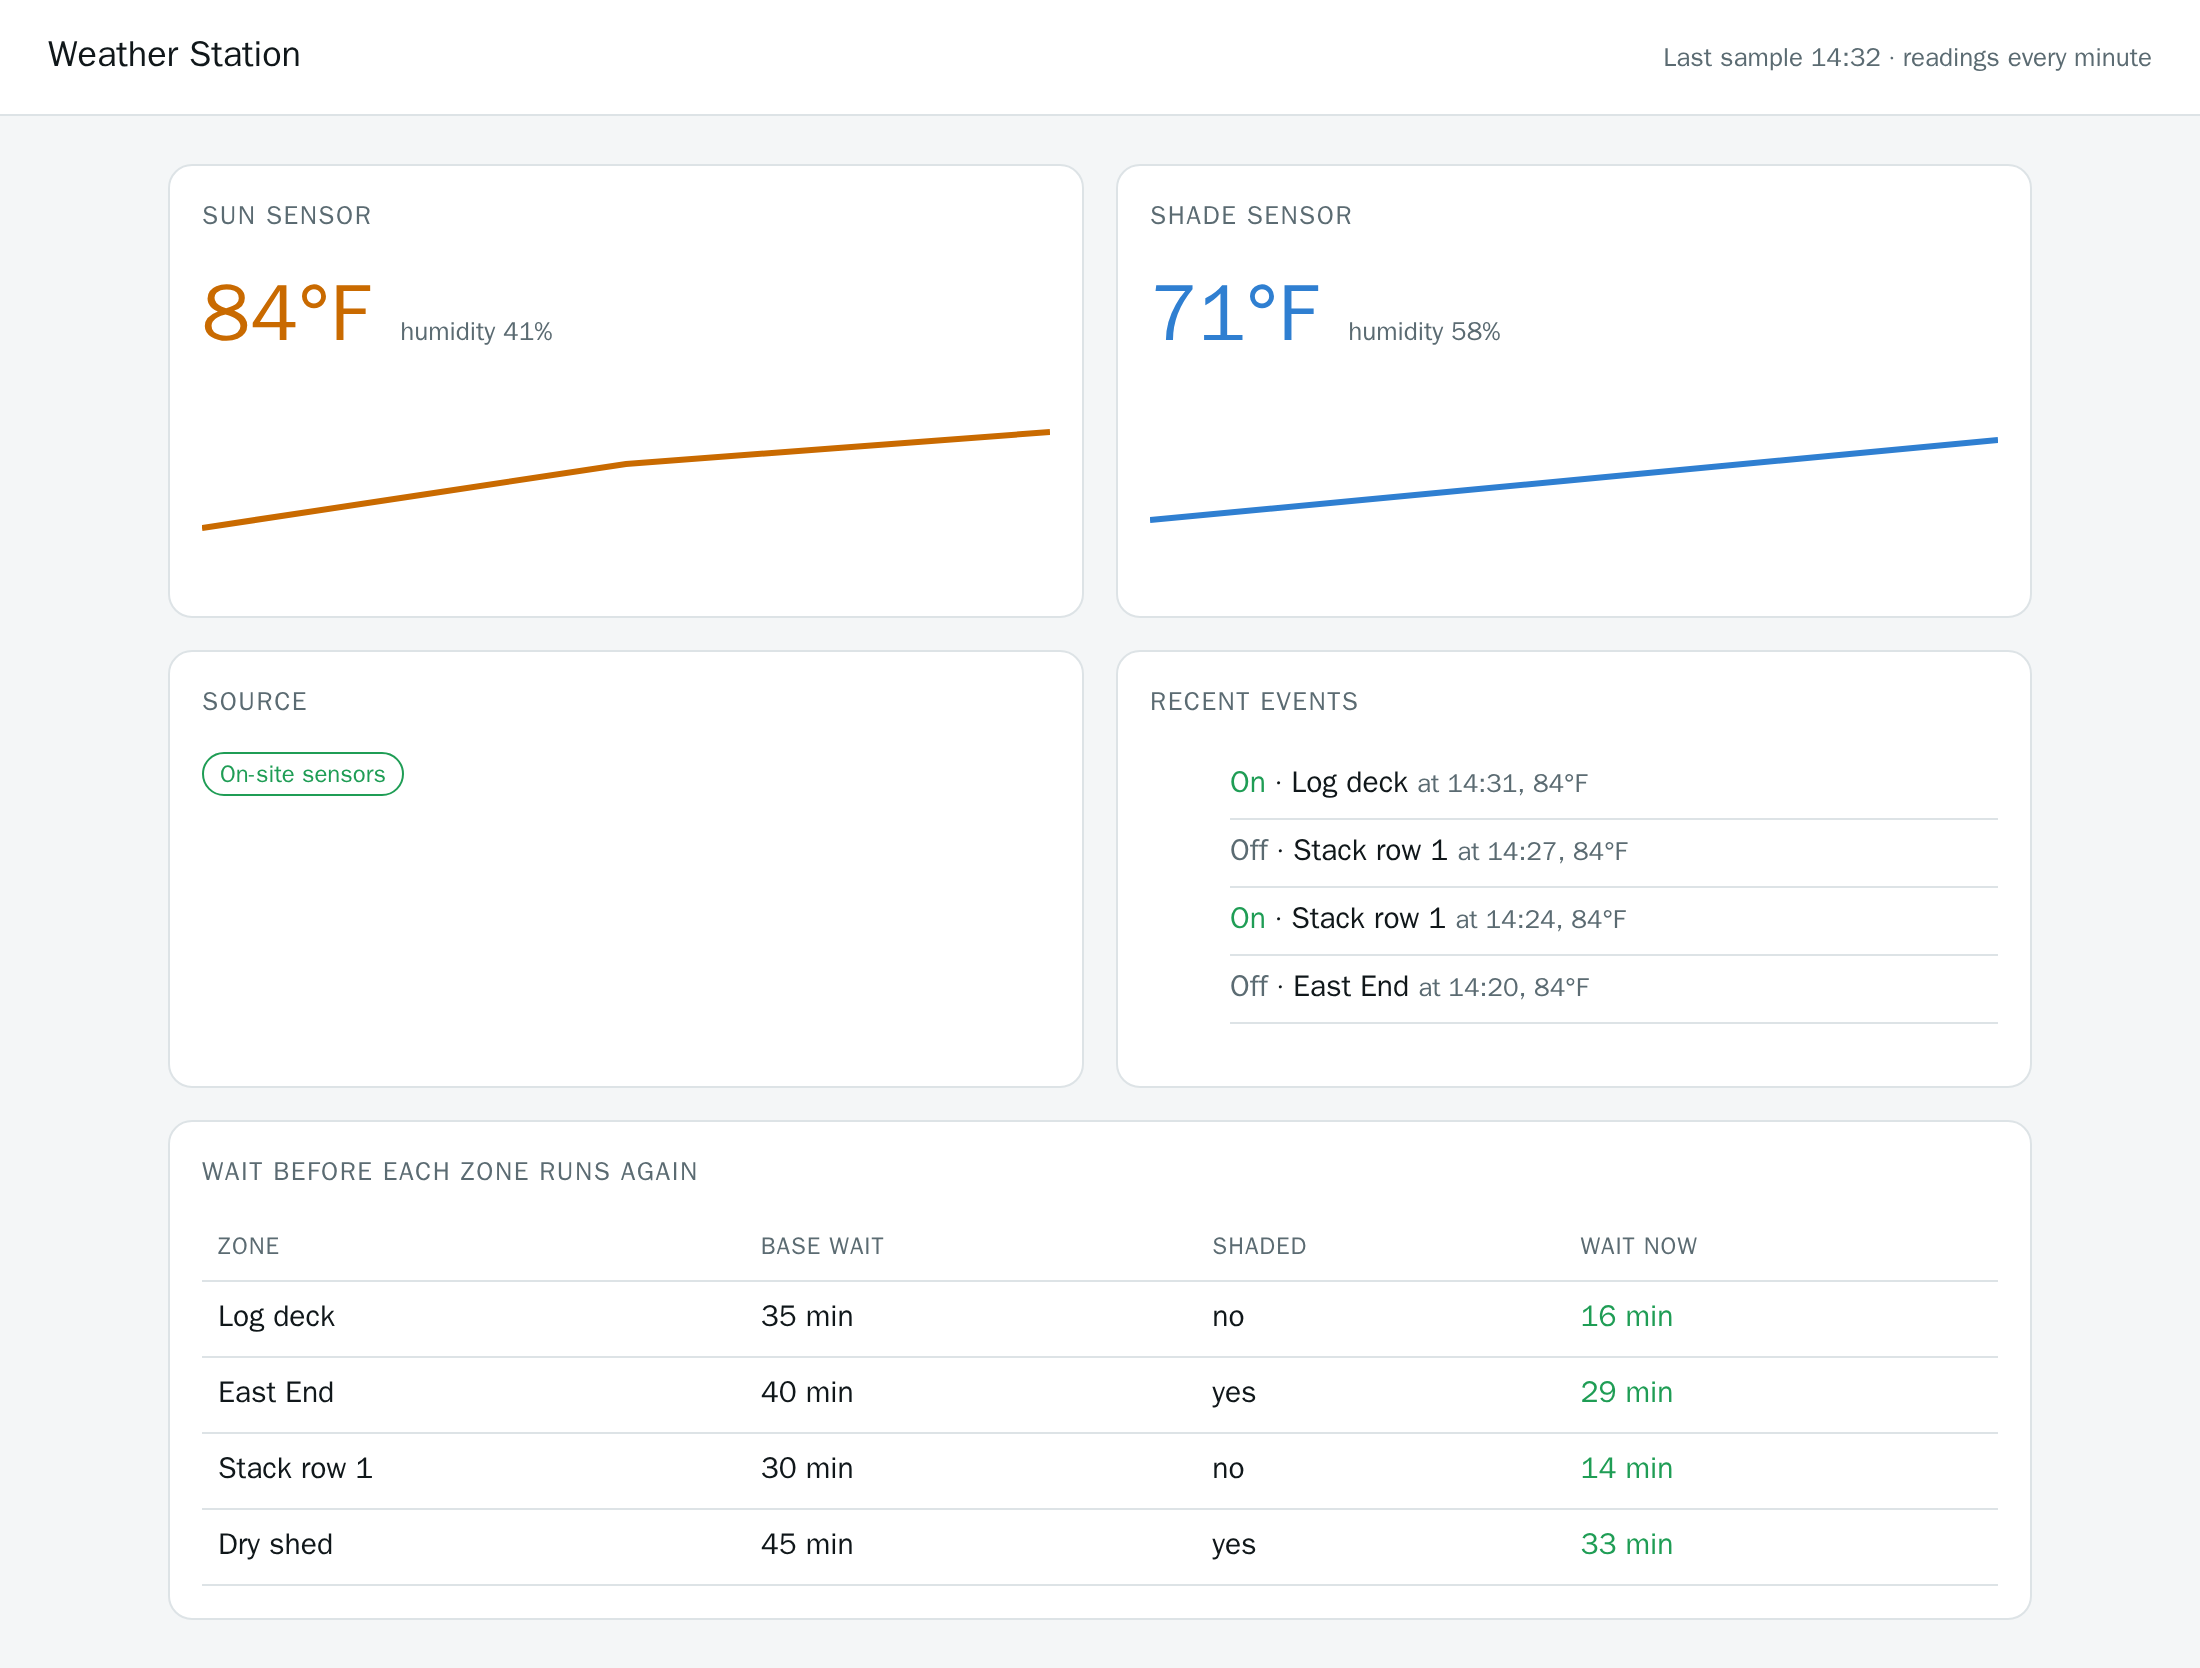Click the RECENT EVENTS card heading
Viewport: 2200px width, 1668px height.
pos(1254,702)
